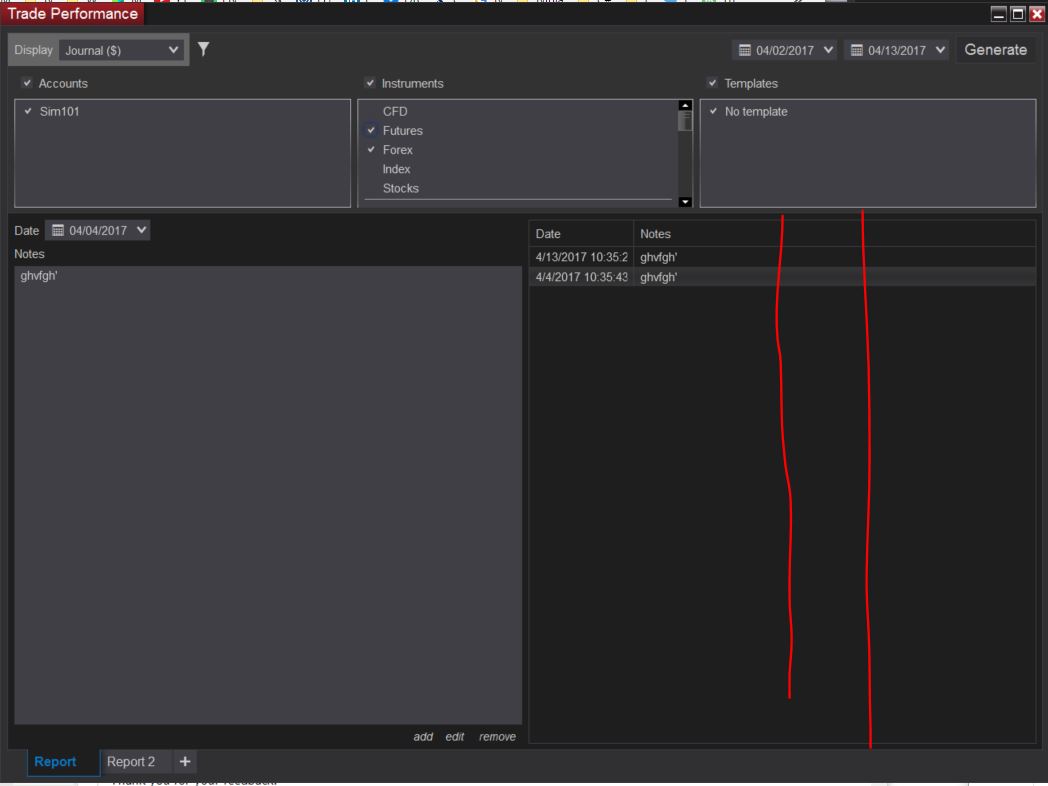Open the Display Journal ($) dropdown

(x=121, y=50)
